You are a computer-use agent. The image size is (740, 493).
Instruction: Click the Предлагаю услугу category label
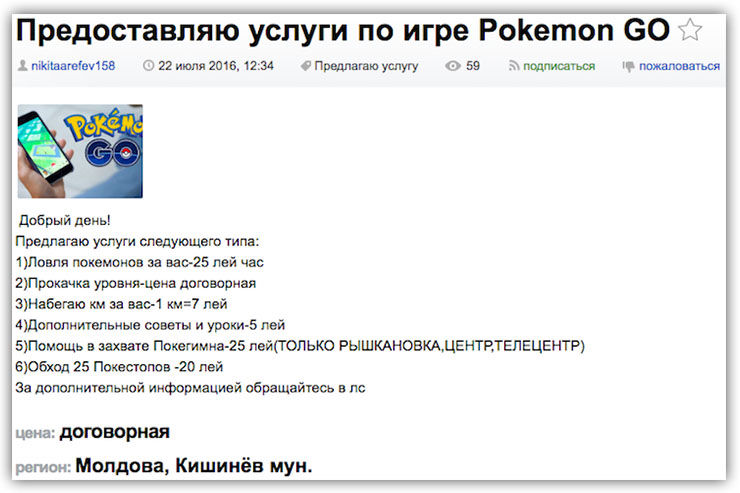(x=366, y=66)
